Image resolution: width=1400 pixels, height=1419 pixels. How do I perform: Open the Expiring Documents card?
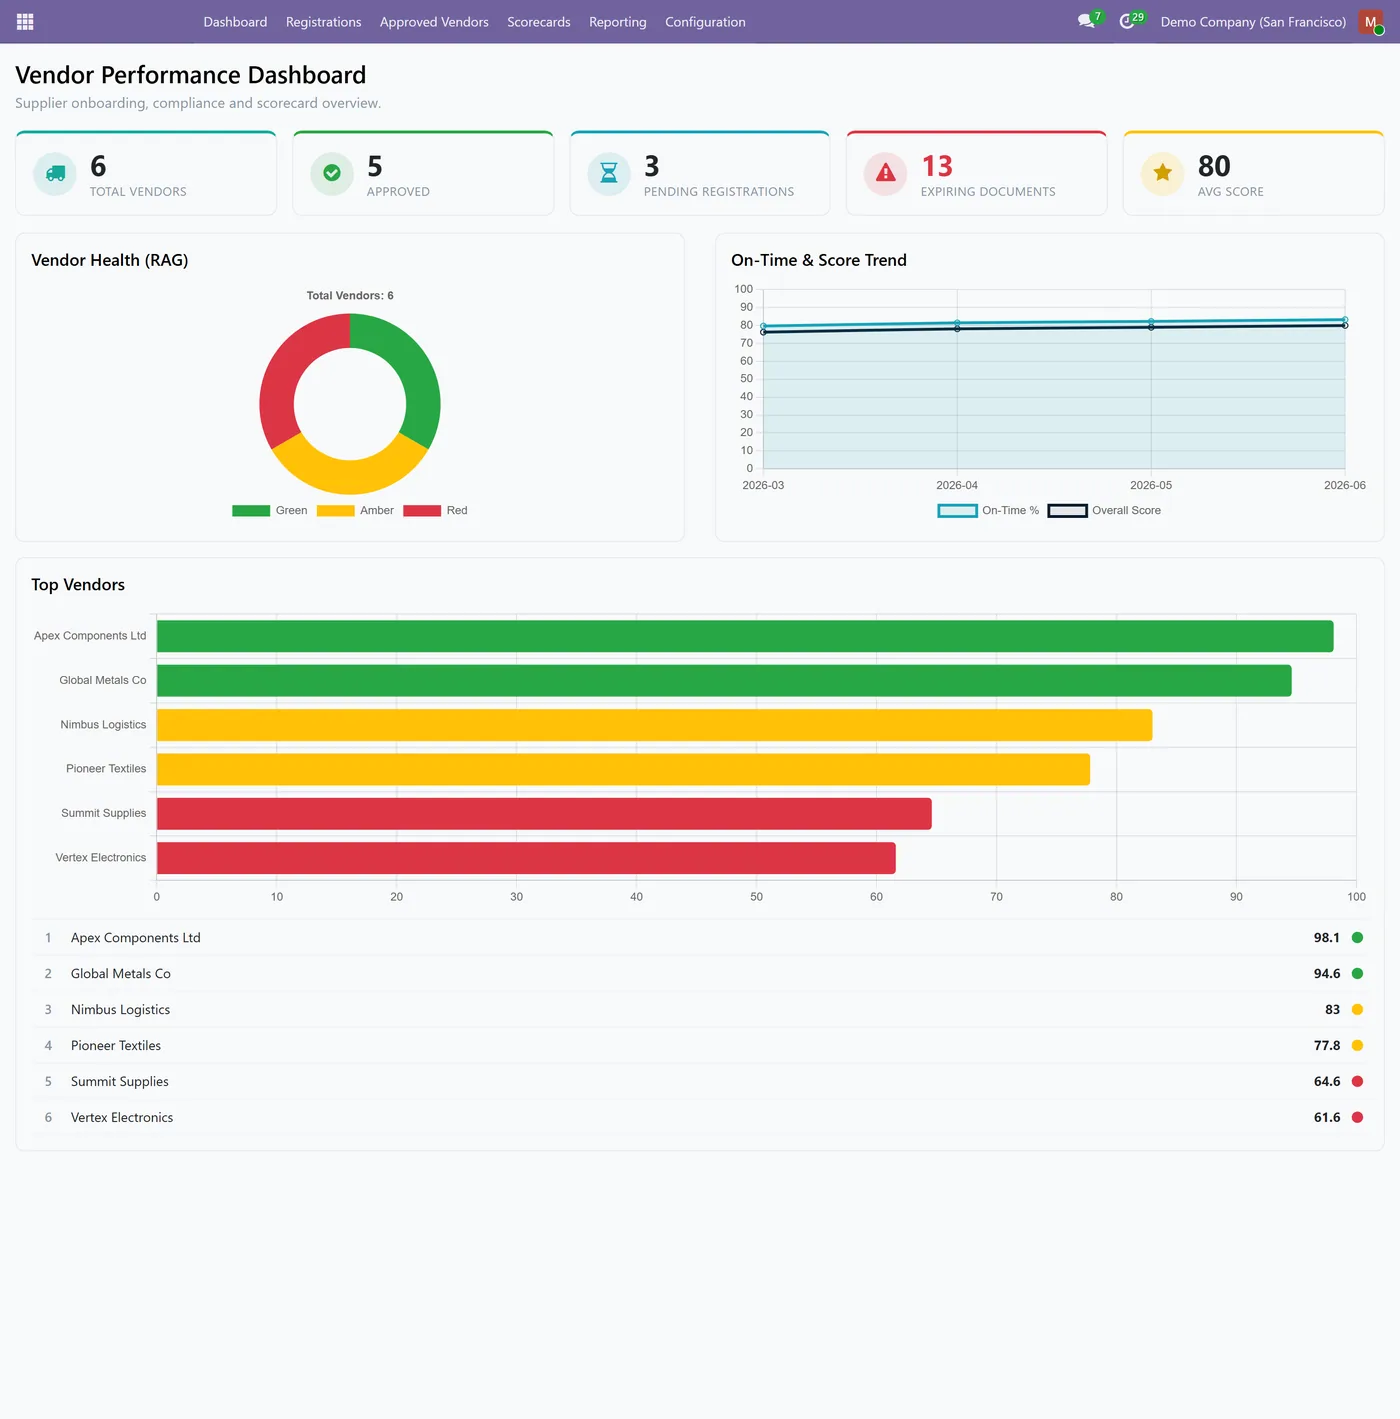977,173
